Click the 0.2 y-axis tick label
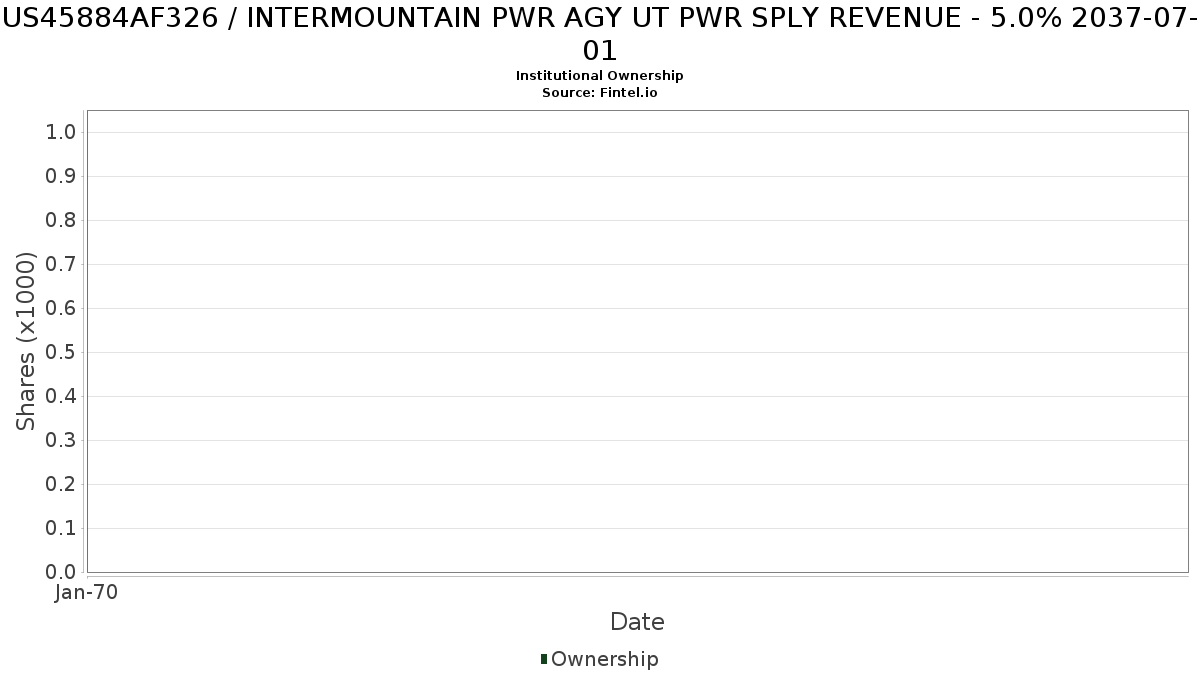 [x=61, y=485]
